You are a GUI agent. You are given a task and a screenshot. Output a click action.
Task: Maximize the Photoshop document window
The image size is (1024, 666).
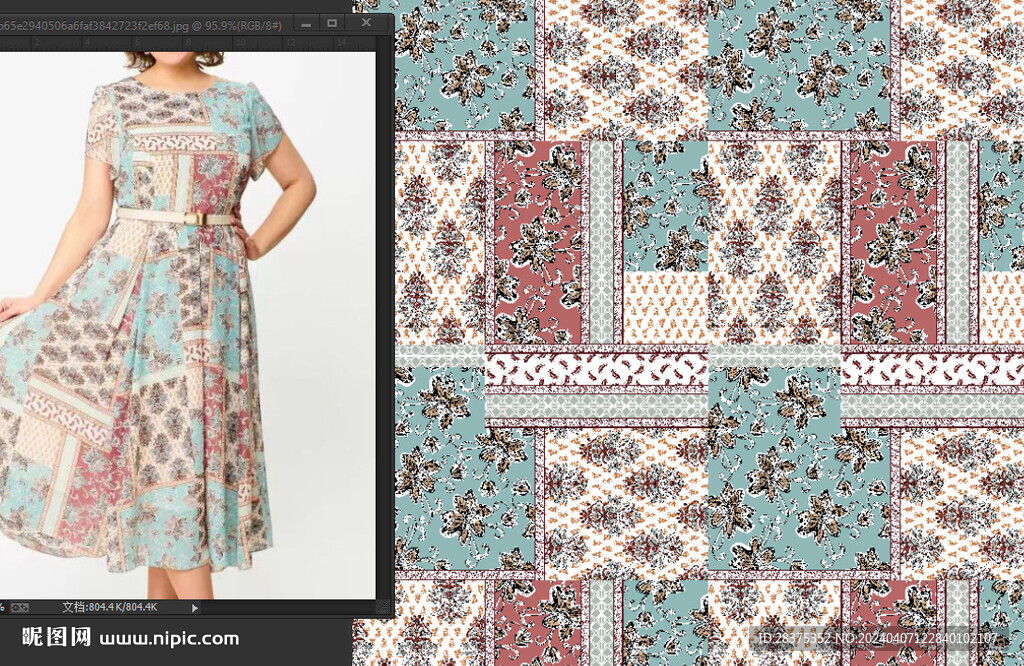[332, 24]
